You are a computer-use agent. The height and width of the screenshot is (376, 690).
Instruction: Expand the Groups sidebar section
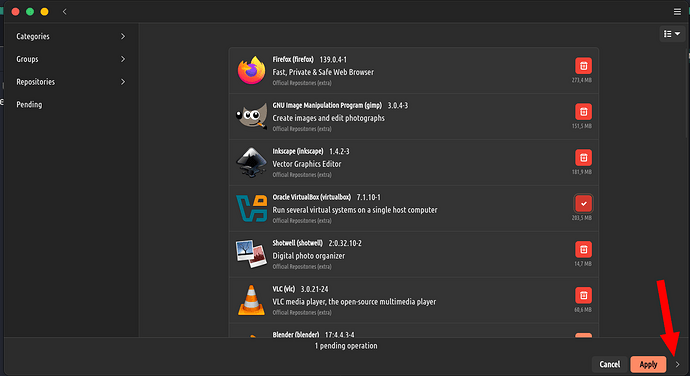coord(70,59)
